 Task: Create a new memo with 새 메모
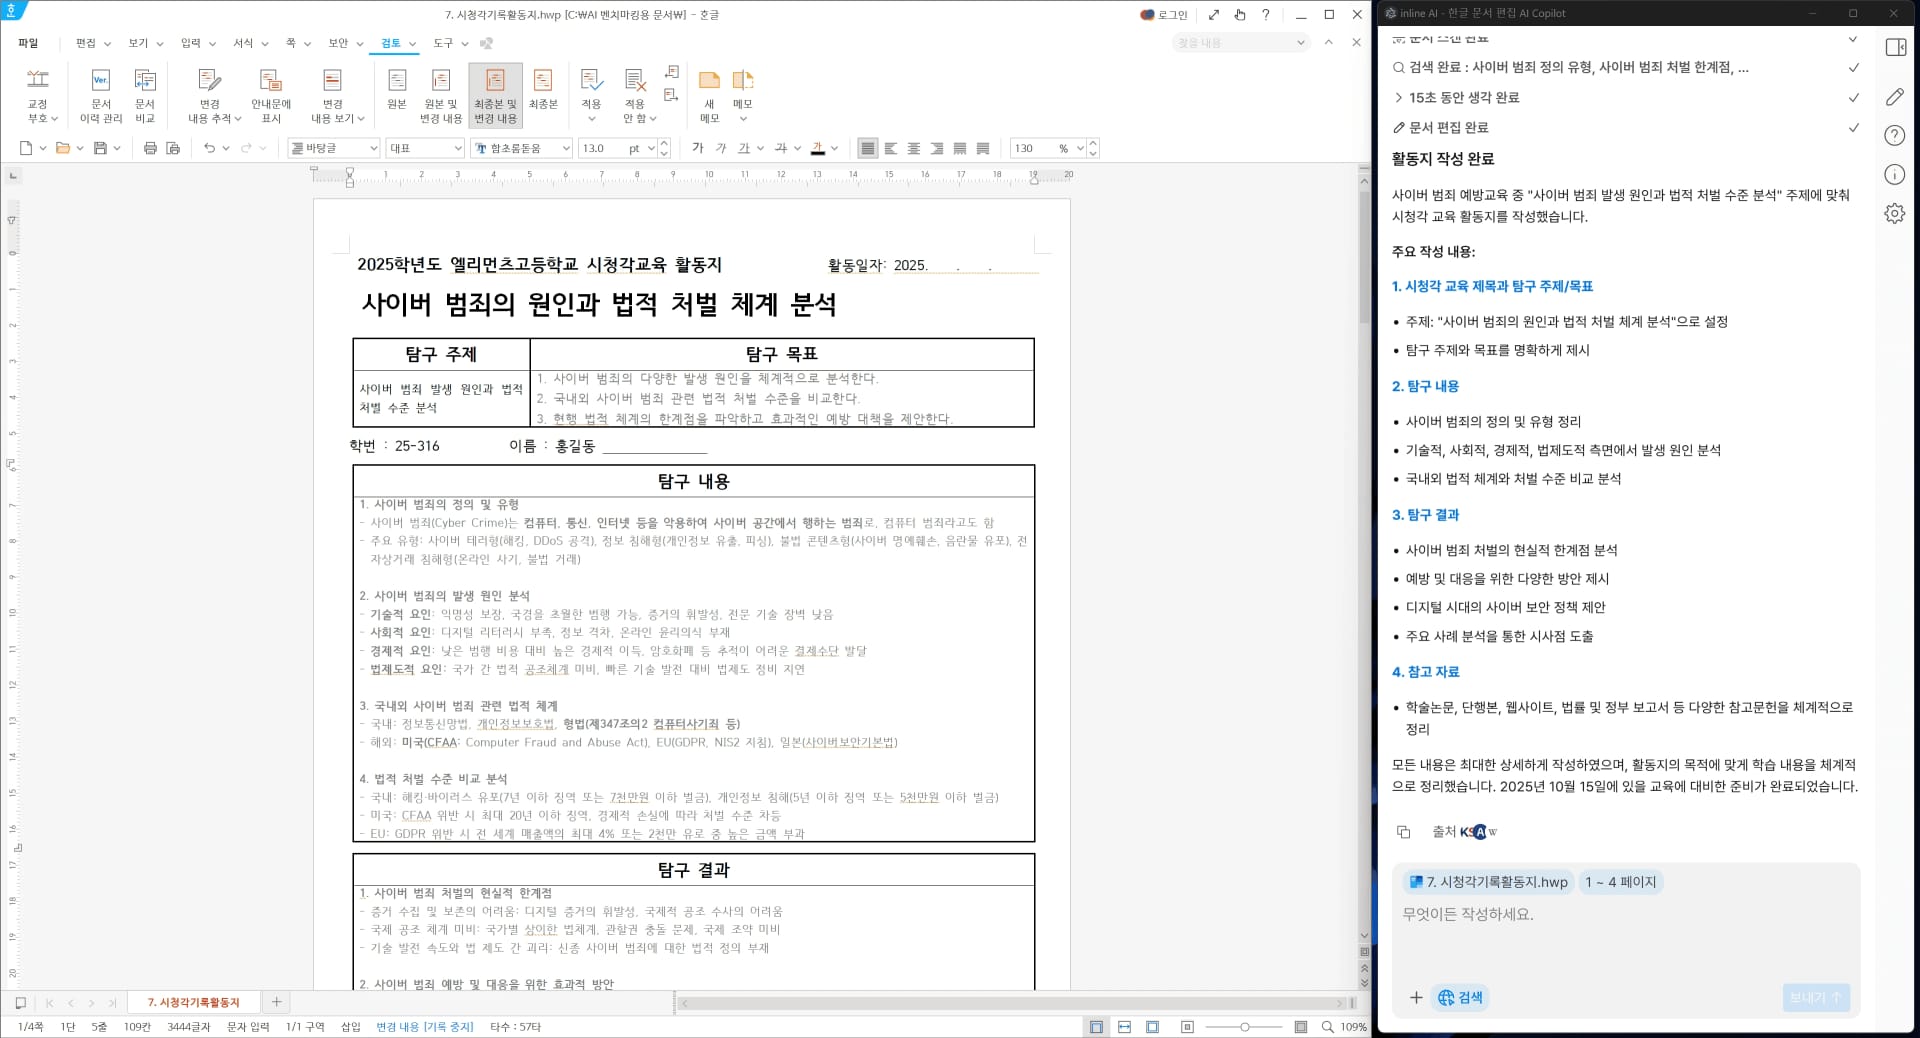tap(709, 95)
